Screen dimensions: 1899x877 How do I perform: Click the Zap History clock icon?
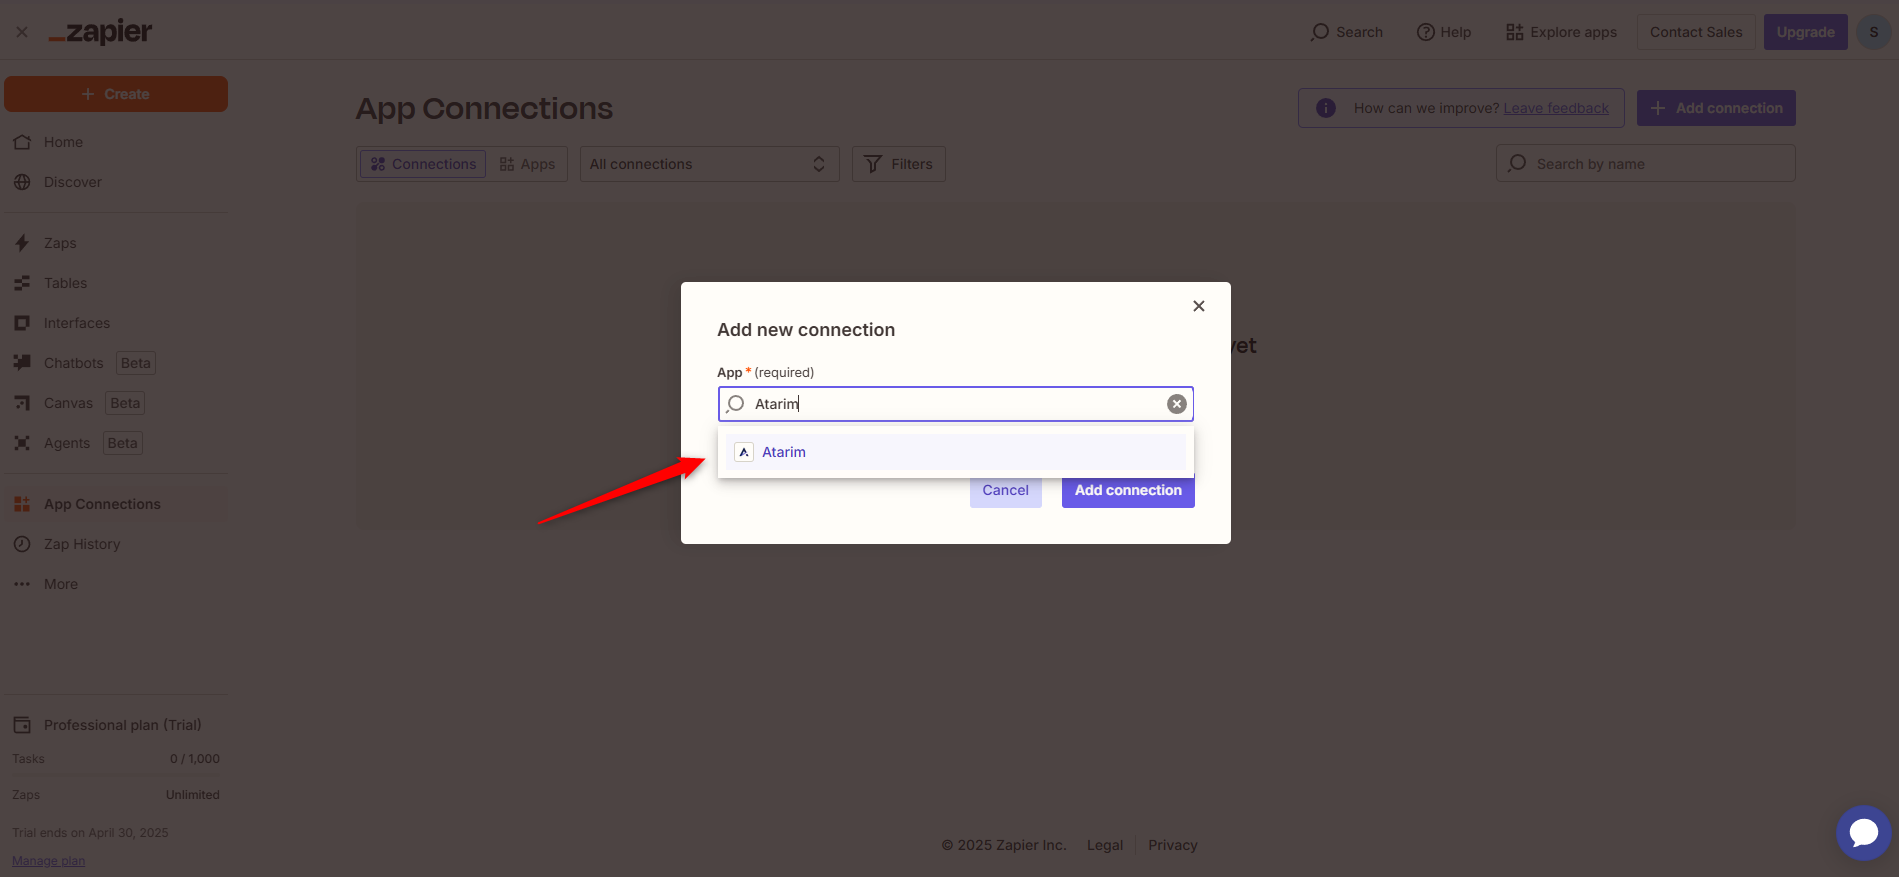point(22,544)
